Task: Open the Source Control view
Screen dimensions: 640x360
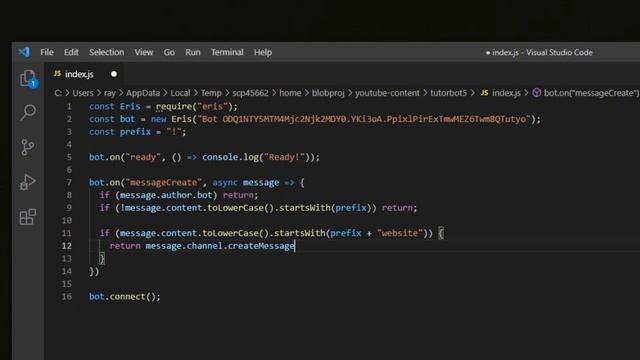Action: point(27,147)
